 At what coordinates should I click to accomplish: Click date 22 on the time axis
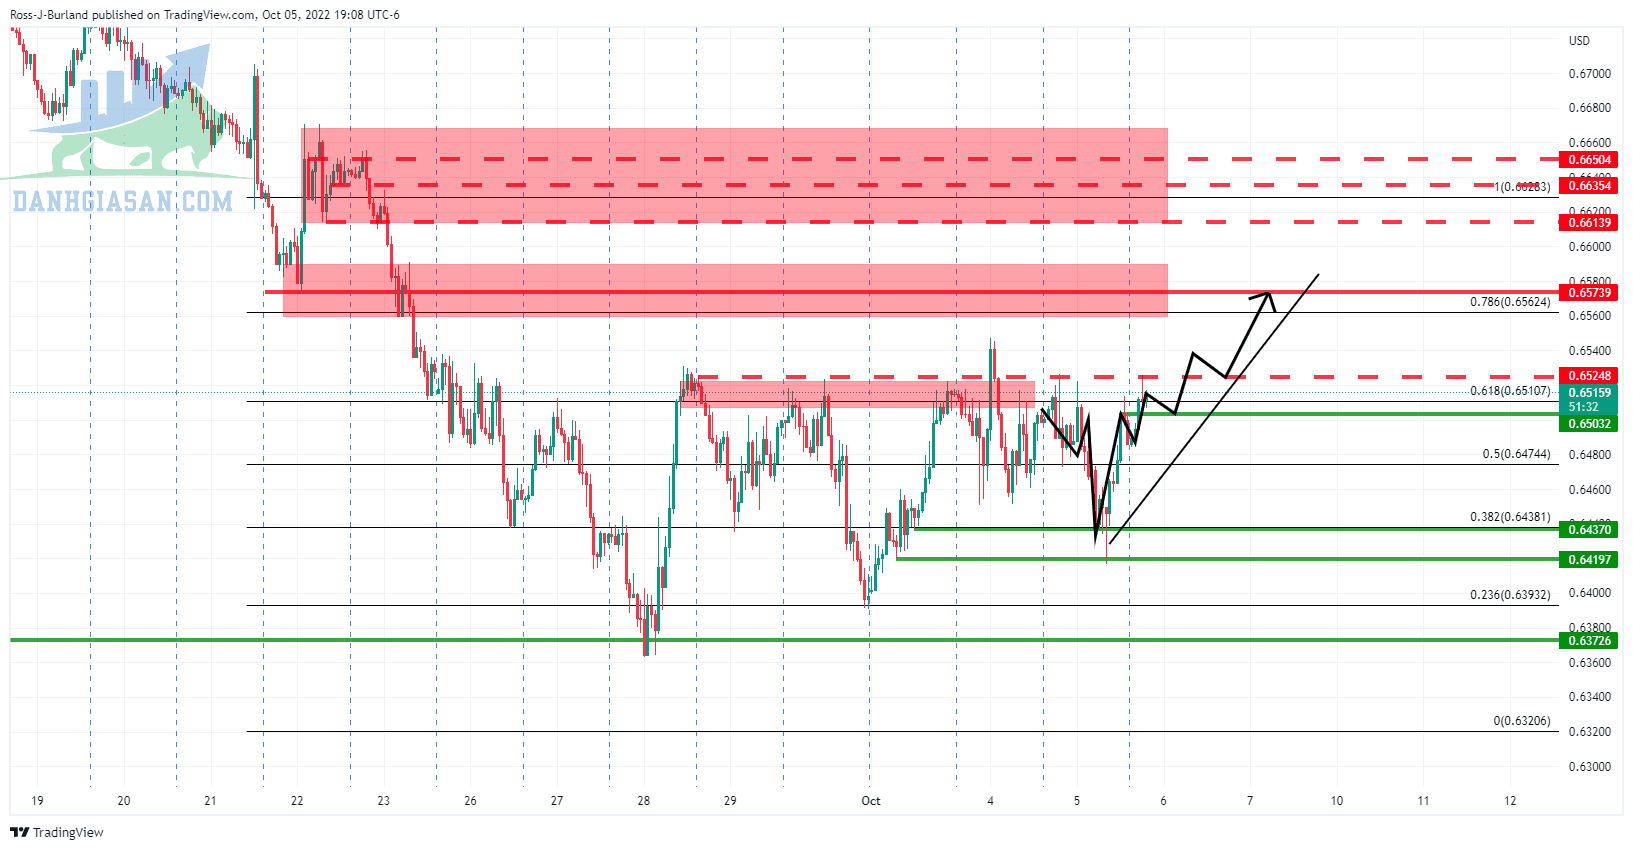pyautogui.click(x=297, y=801)
